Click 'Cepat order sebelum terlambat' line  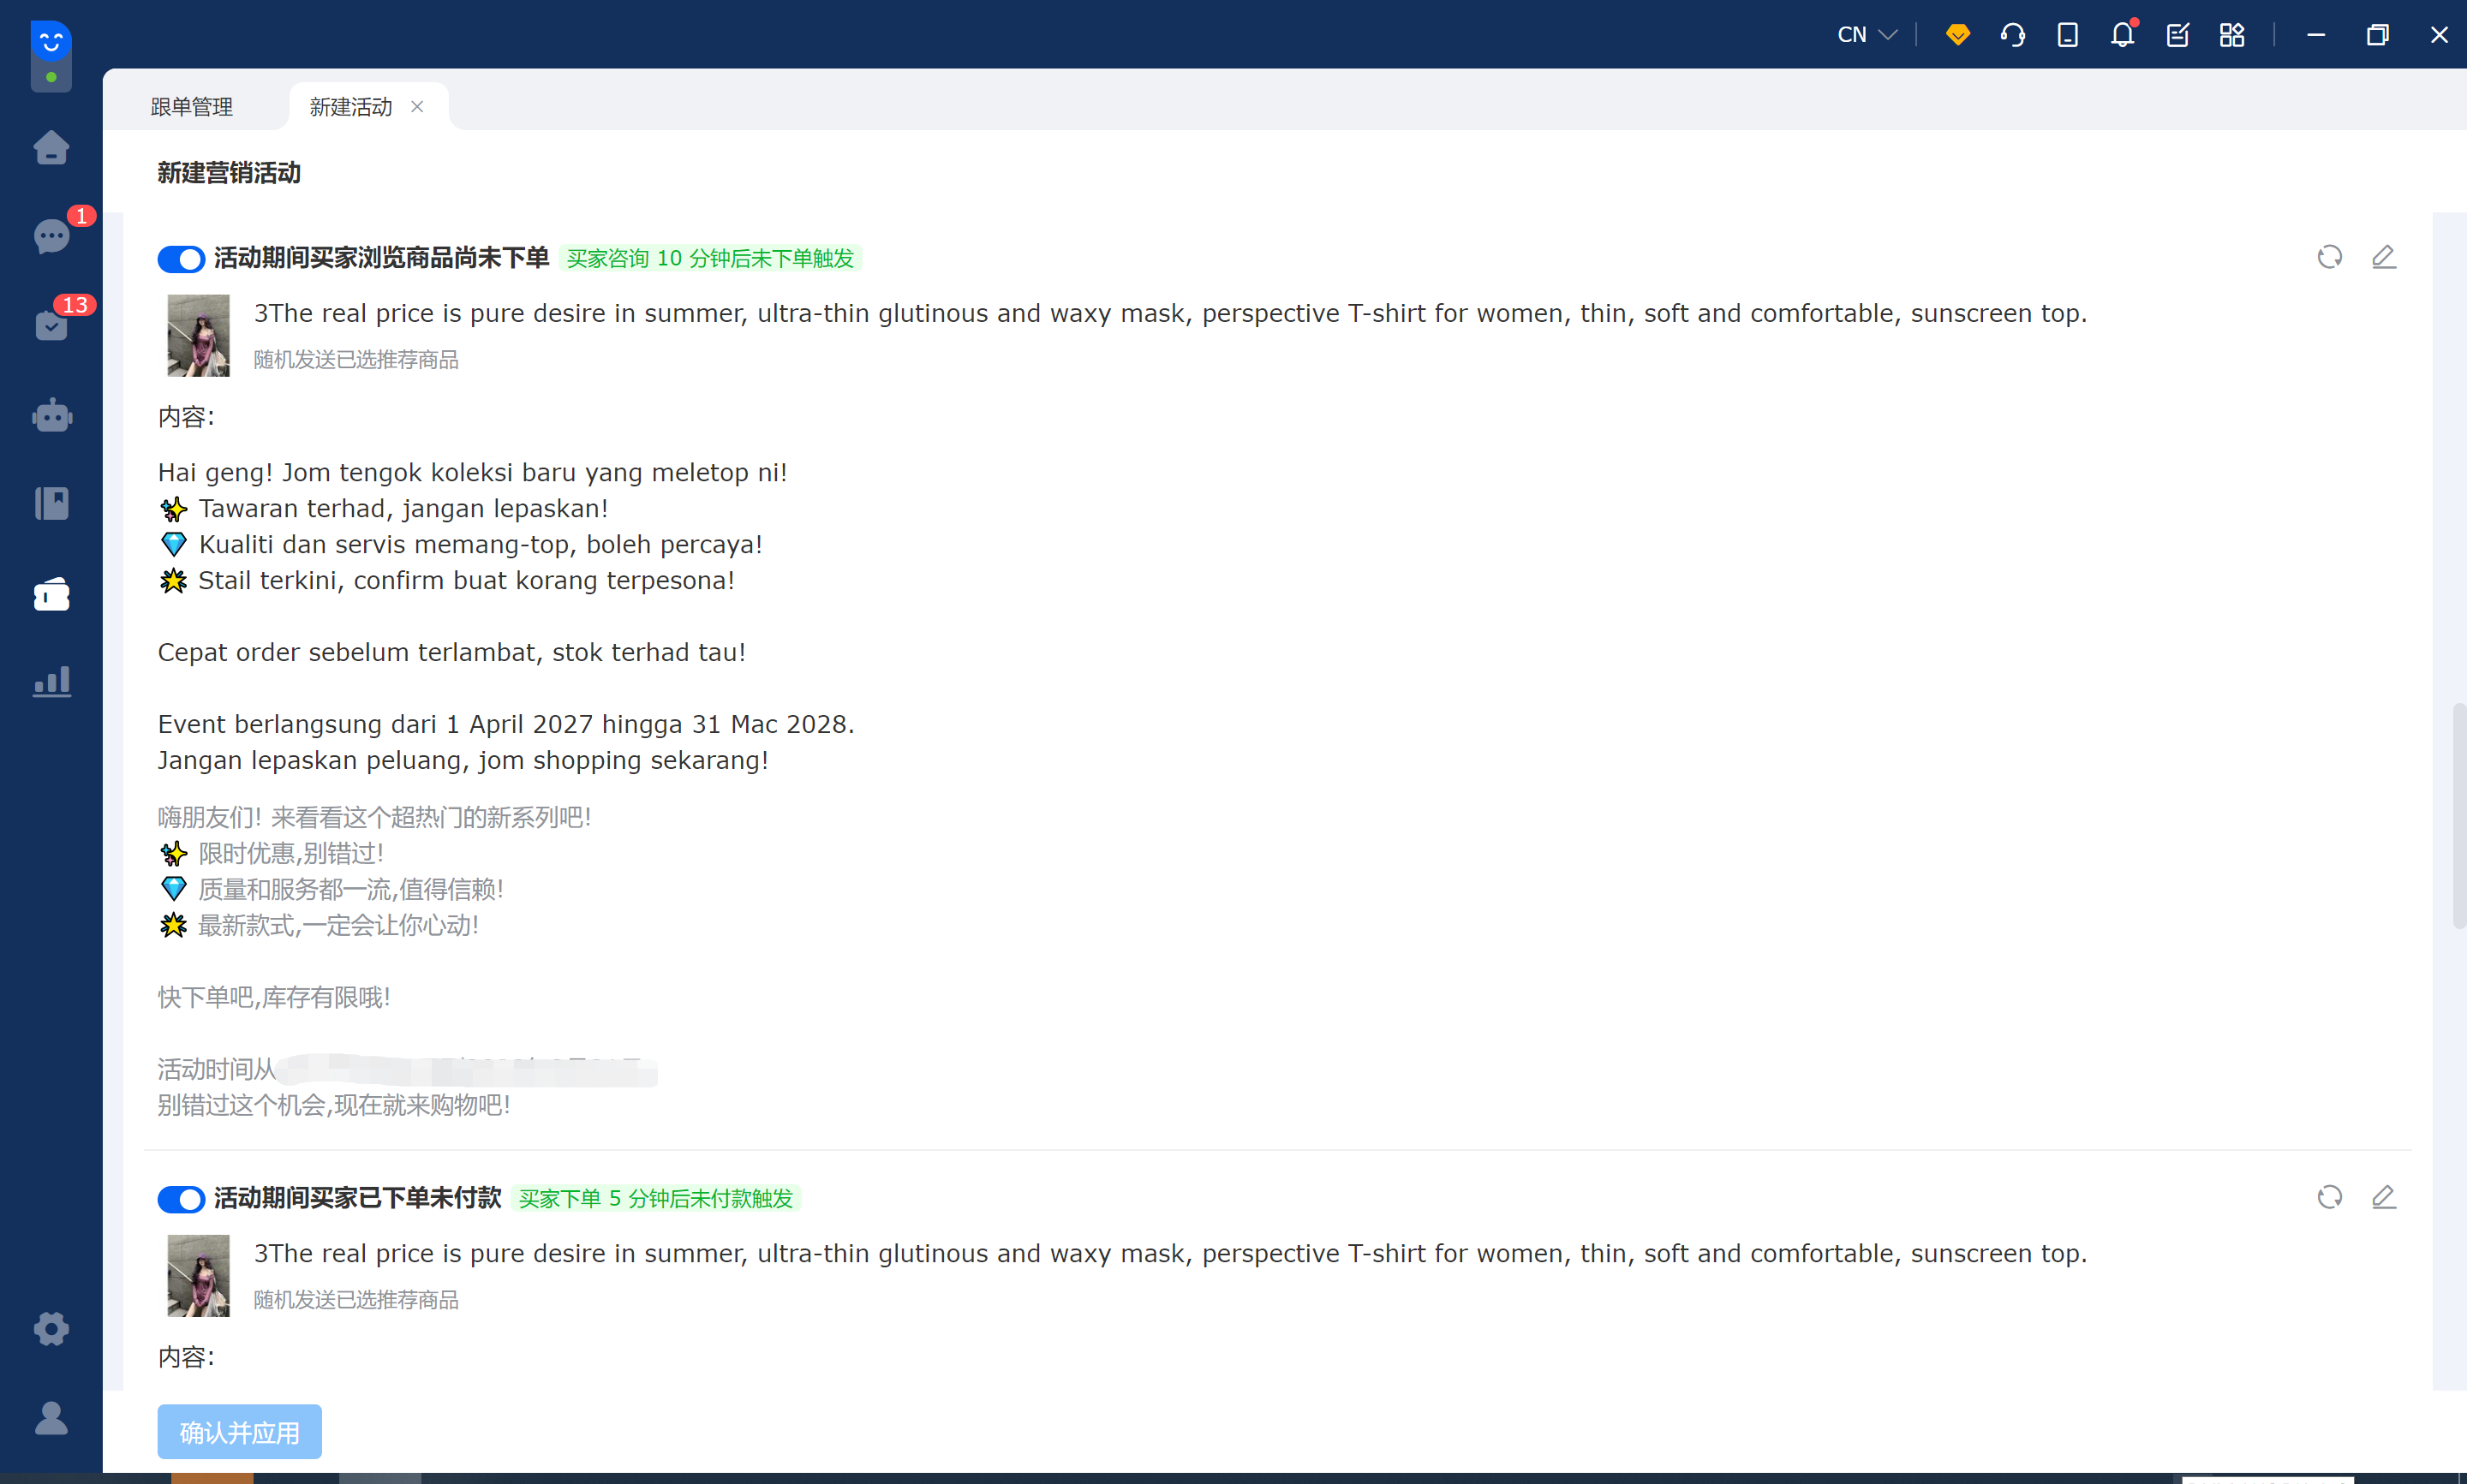452,652
